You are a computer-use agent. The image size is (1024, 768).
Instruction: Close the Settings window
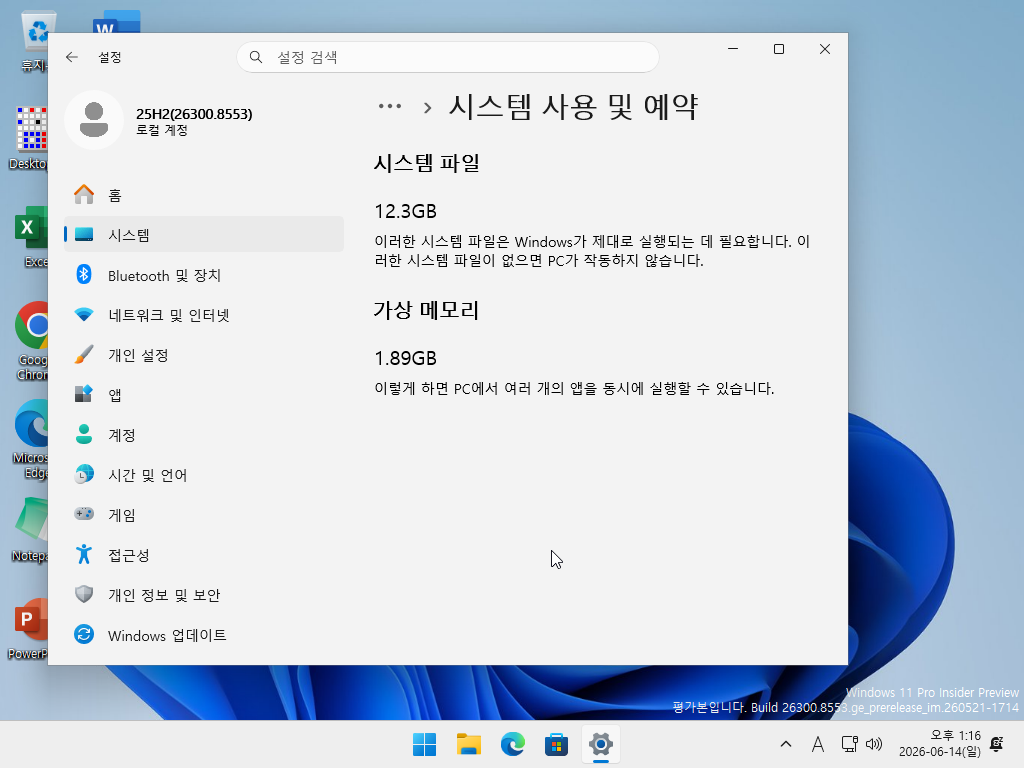824,49
